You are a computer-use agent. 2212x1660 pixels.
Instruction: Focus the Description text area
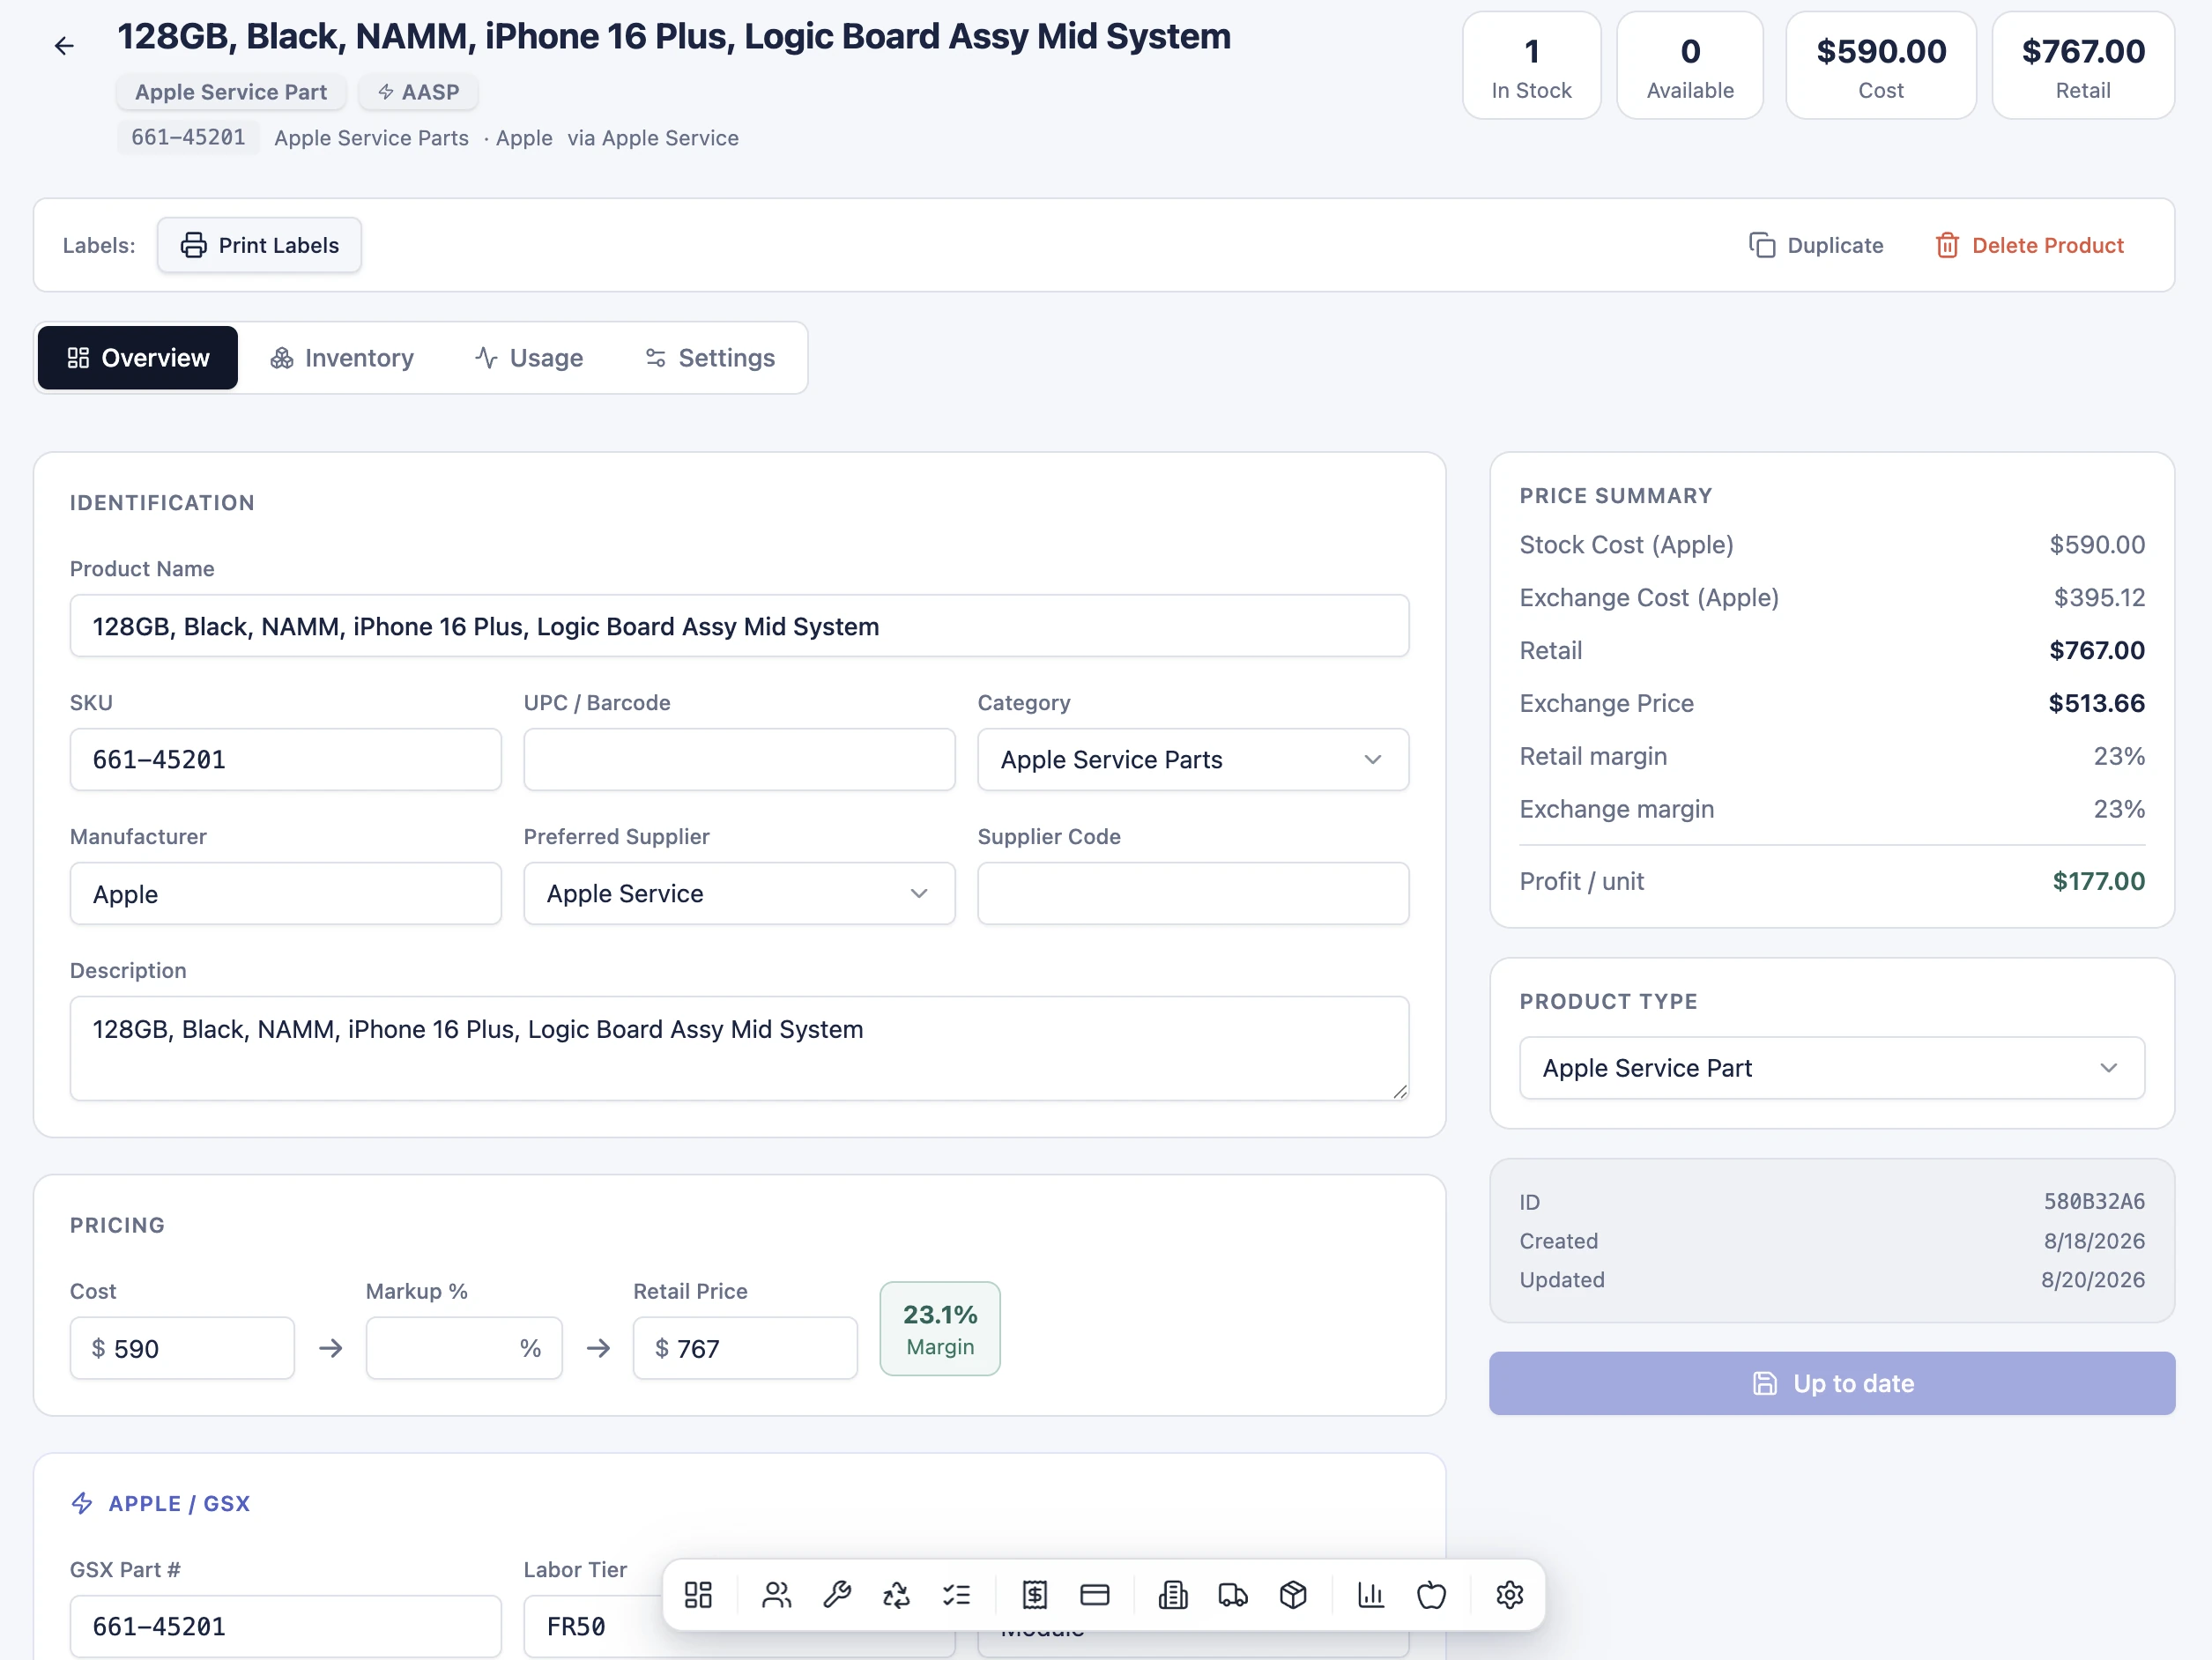pyautogui.click(x=739, y=1048)
